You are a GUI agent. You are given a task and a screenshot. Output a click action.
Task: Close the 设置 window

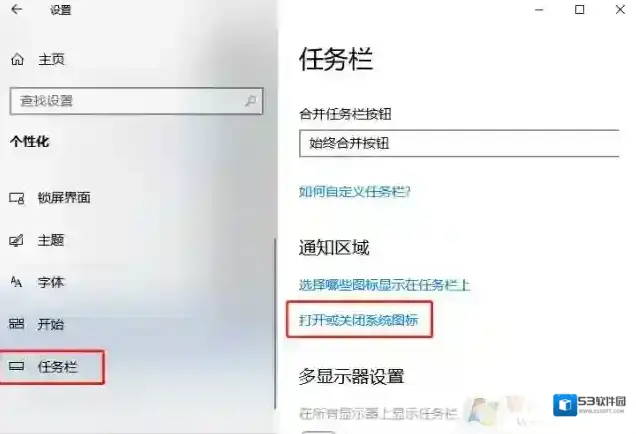[x=620, y=10]
